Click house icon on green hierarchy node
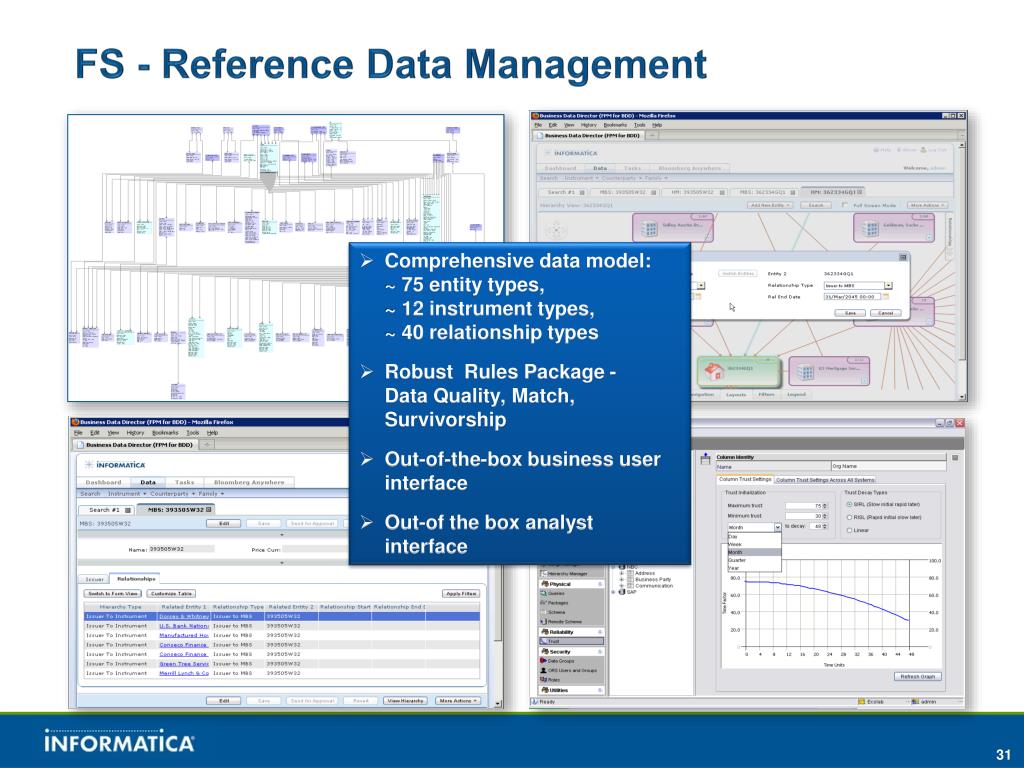This screenshot has width=1024, height=768. [714, 371]
